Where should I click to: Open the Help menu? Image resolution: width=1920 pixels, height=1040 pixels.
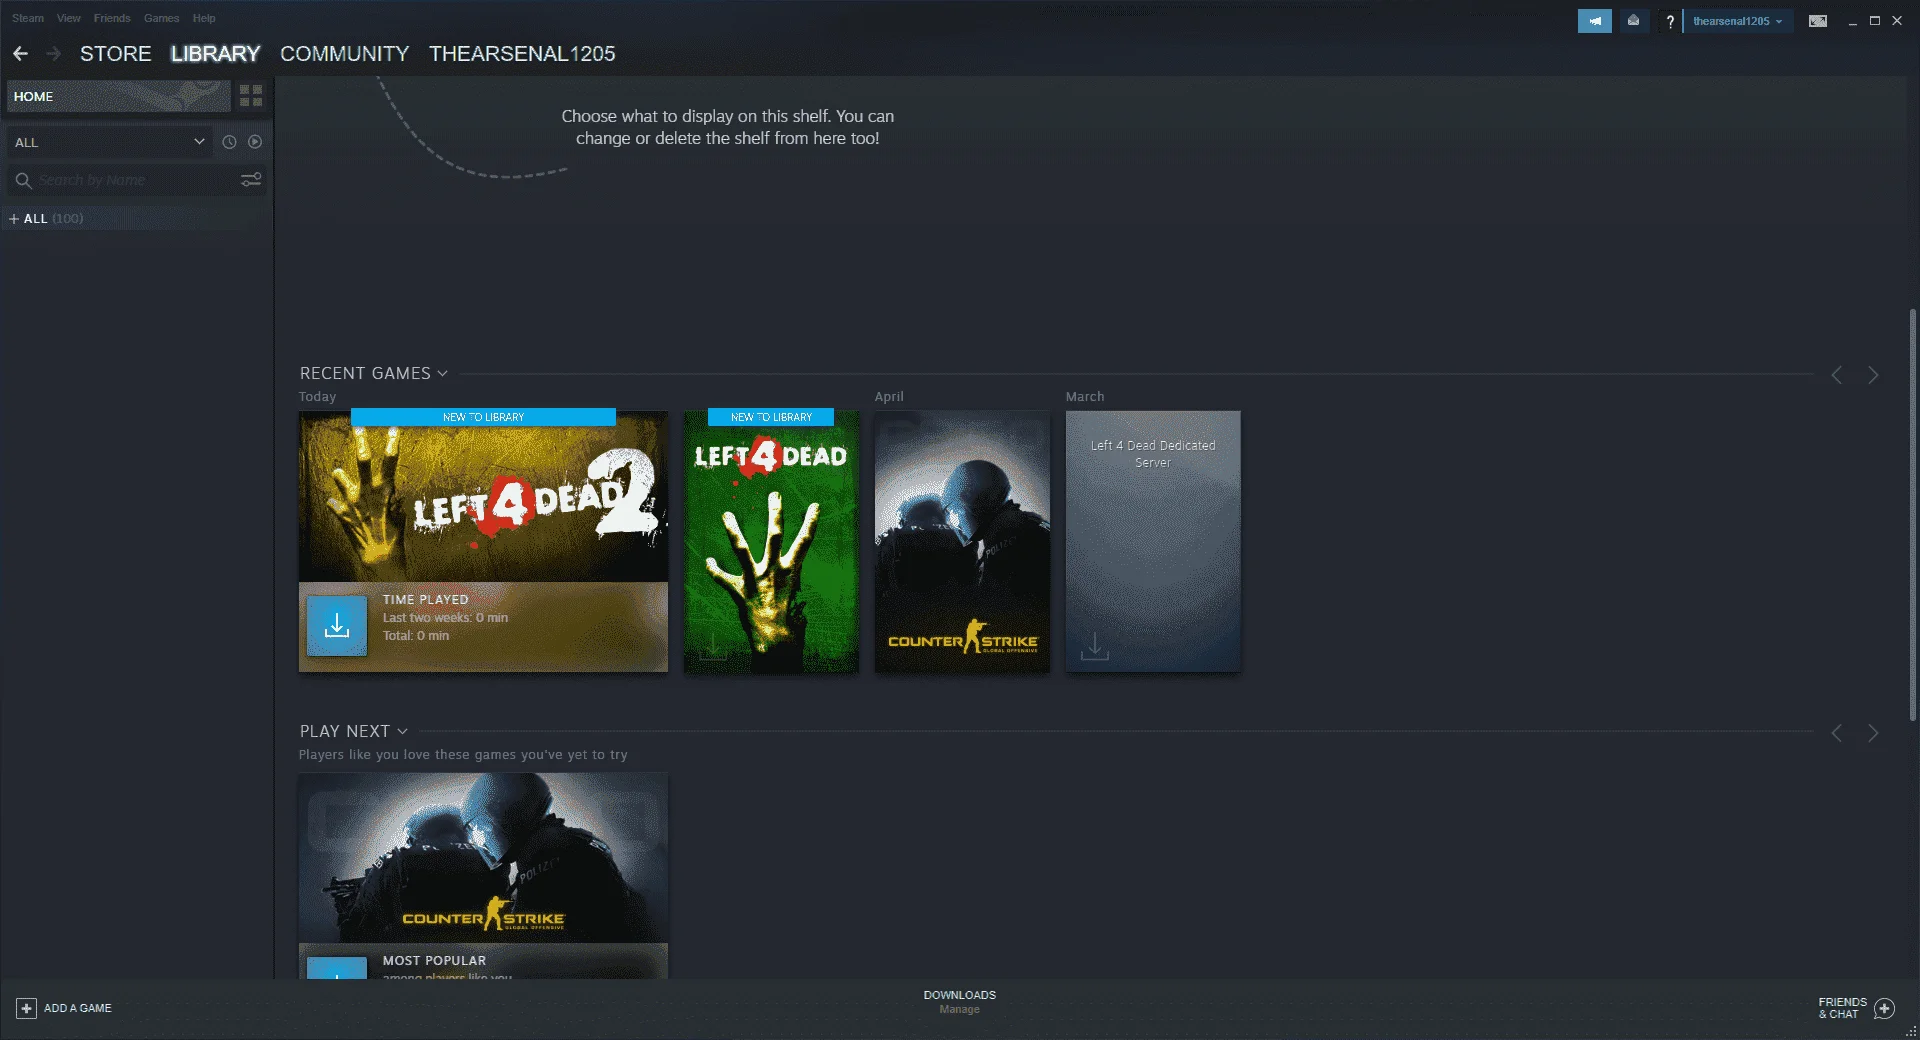(204, 18)
